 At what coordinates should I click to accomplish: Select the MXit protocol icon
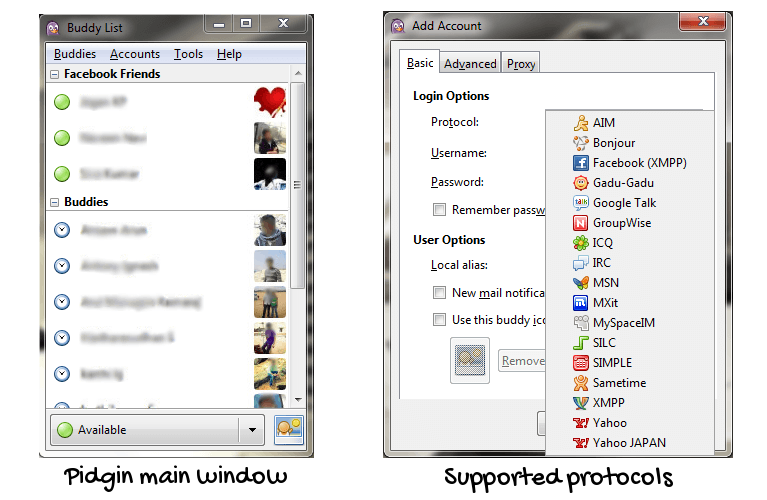[581, 303]
